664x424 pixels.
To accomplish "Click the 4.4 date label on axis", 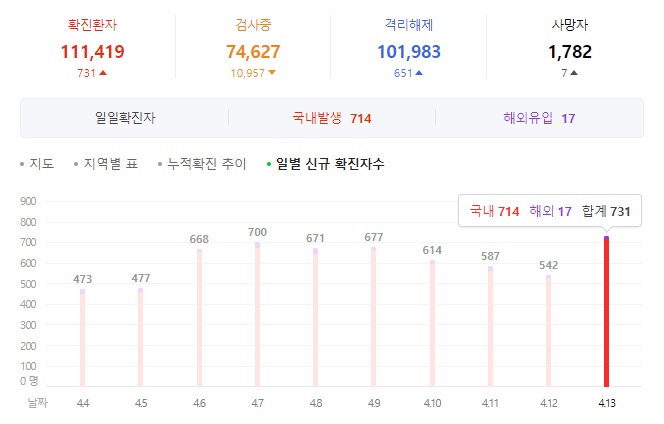I will pos(83,403).
